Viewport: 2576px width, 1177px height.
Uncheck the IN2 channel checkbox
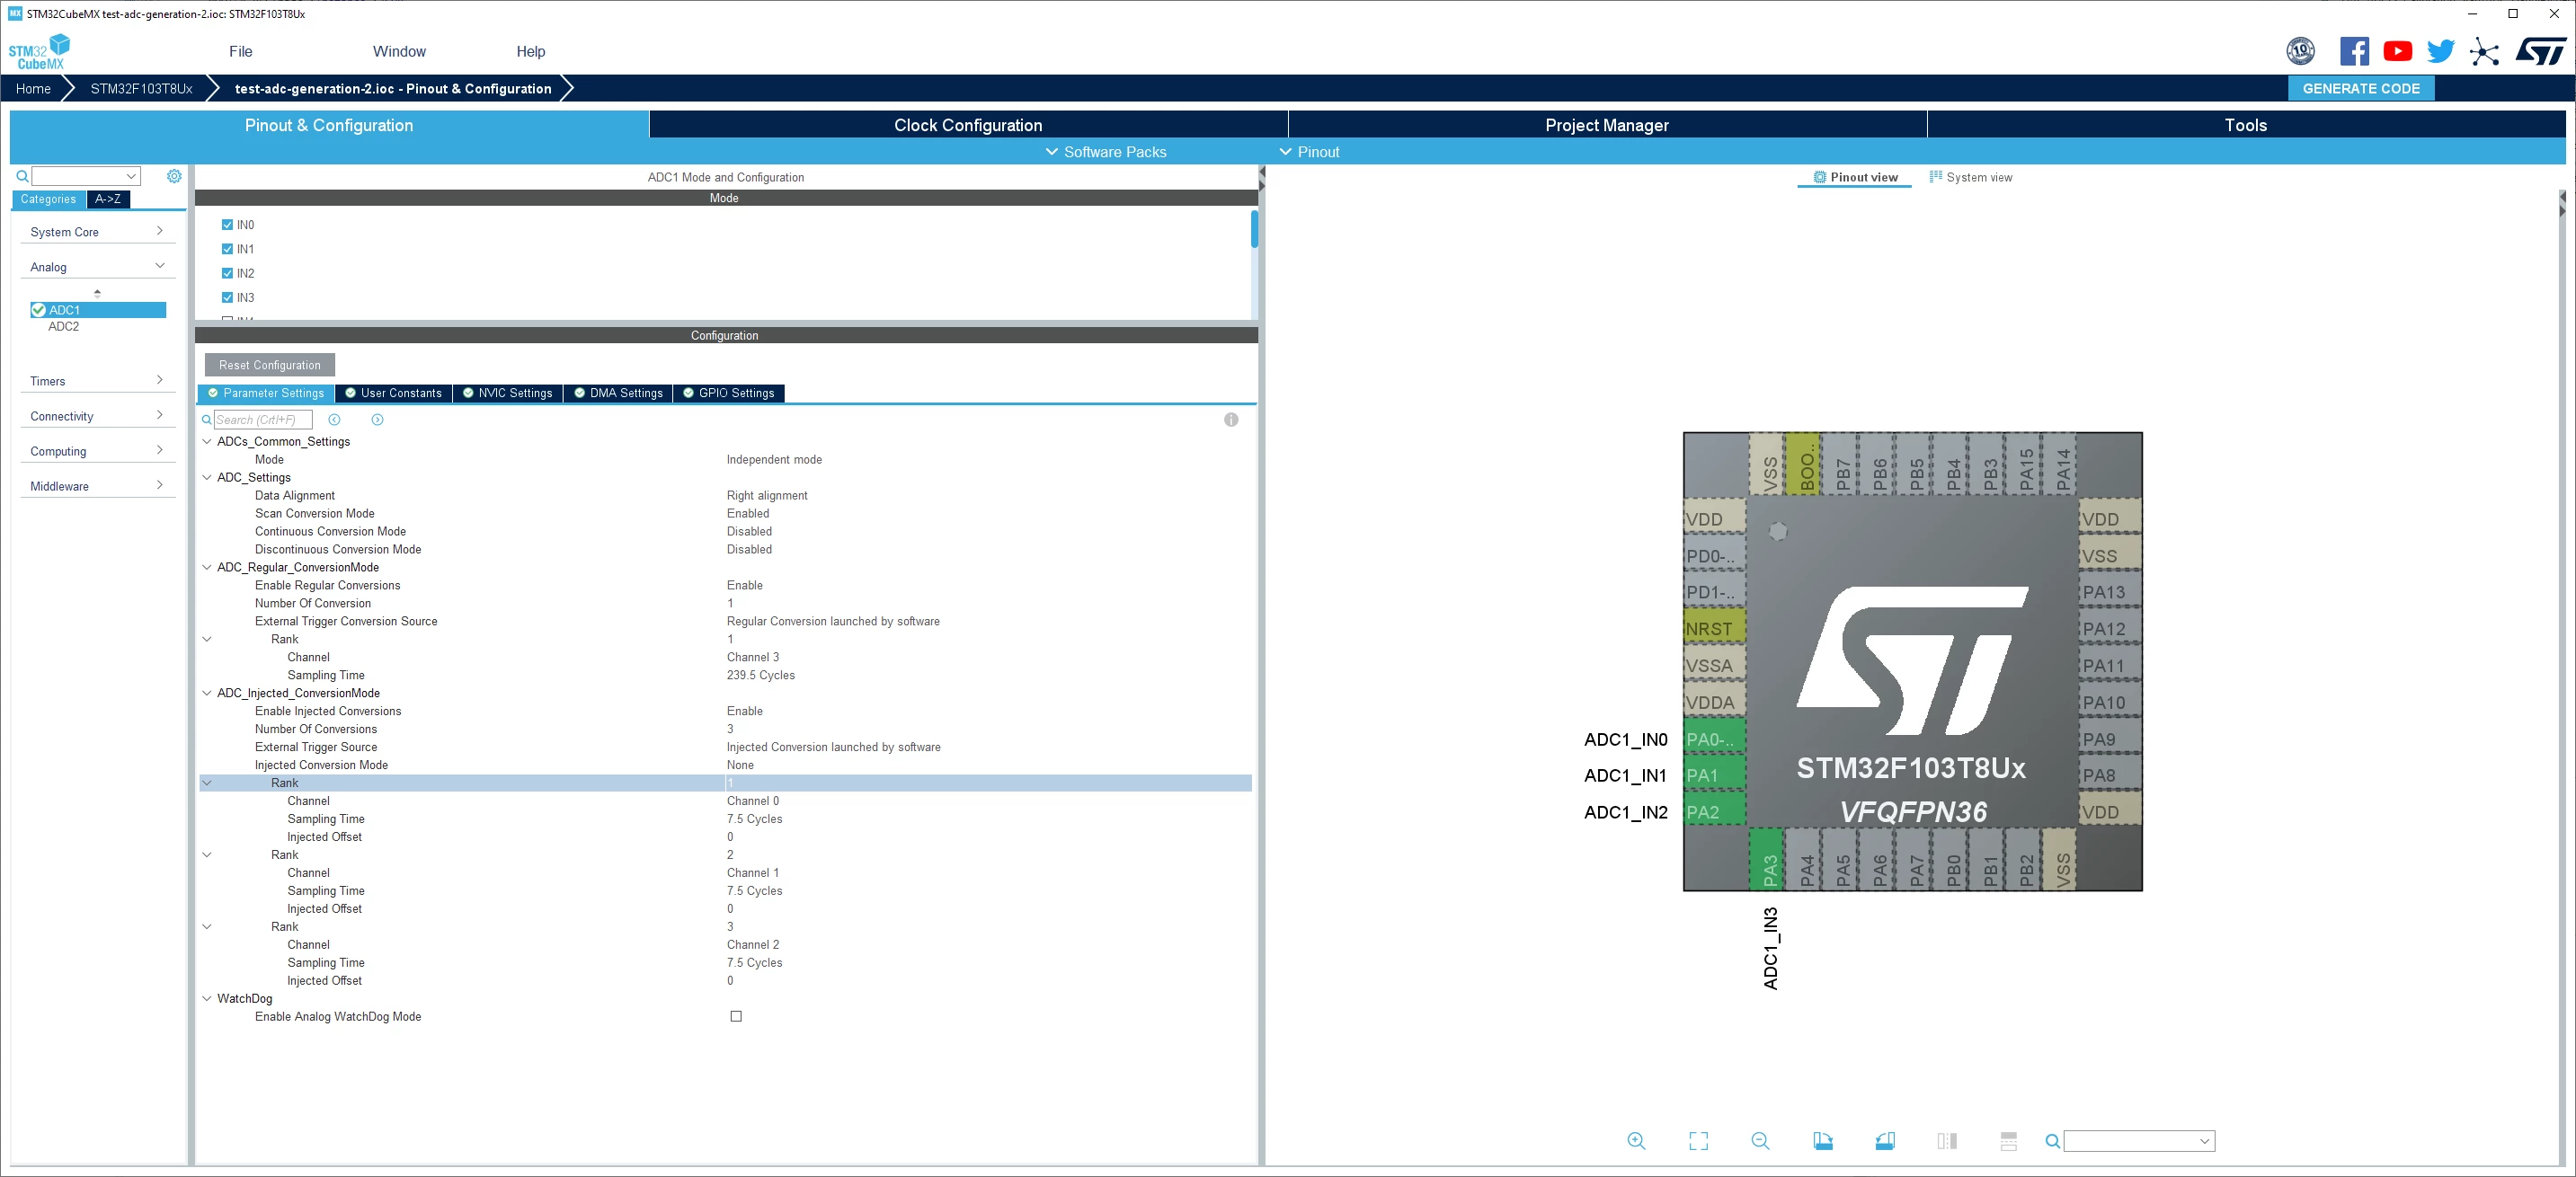pos(227,273)
